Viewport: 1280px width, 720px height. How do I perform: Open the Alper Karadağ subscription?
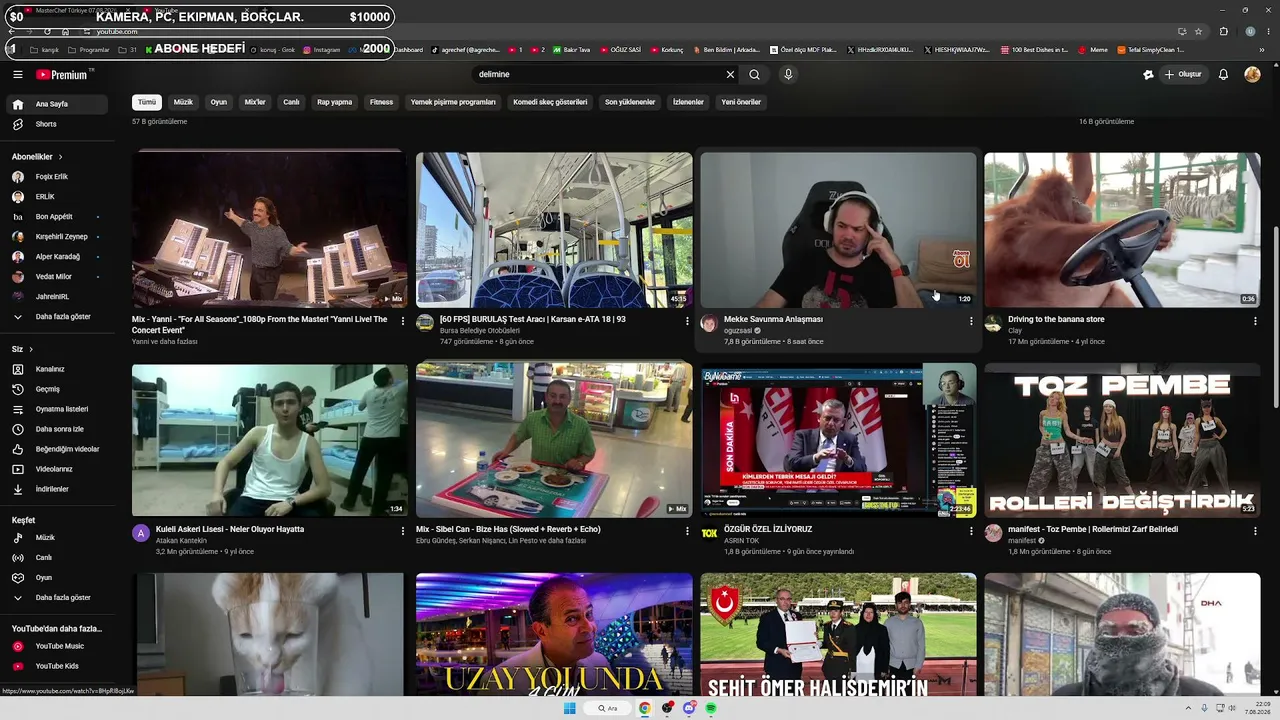point(57,257)
